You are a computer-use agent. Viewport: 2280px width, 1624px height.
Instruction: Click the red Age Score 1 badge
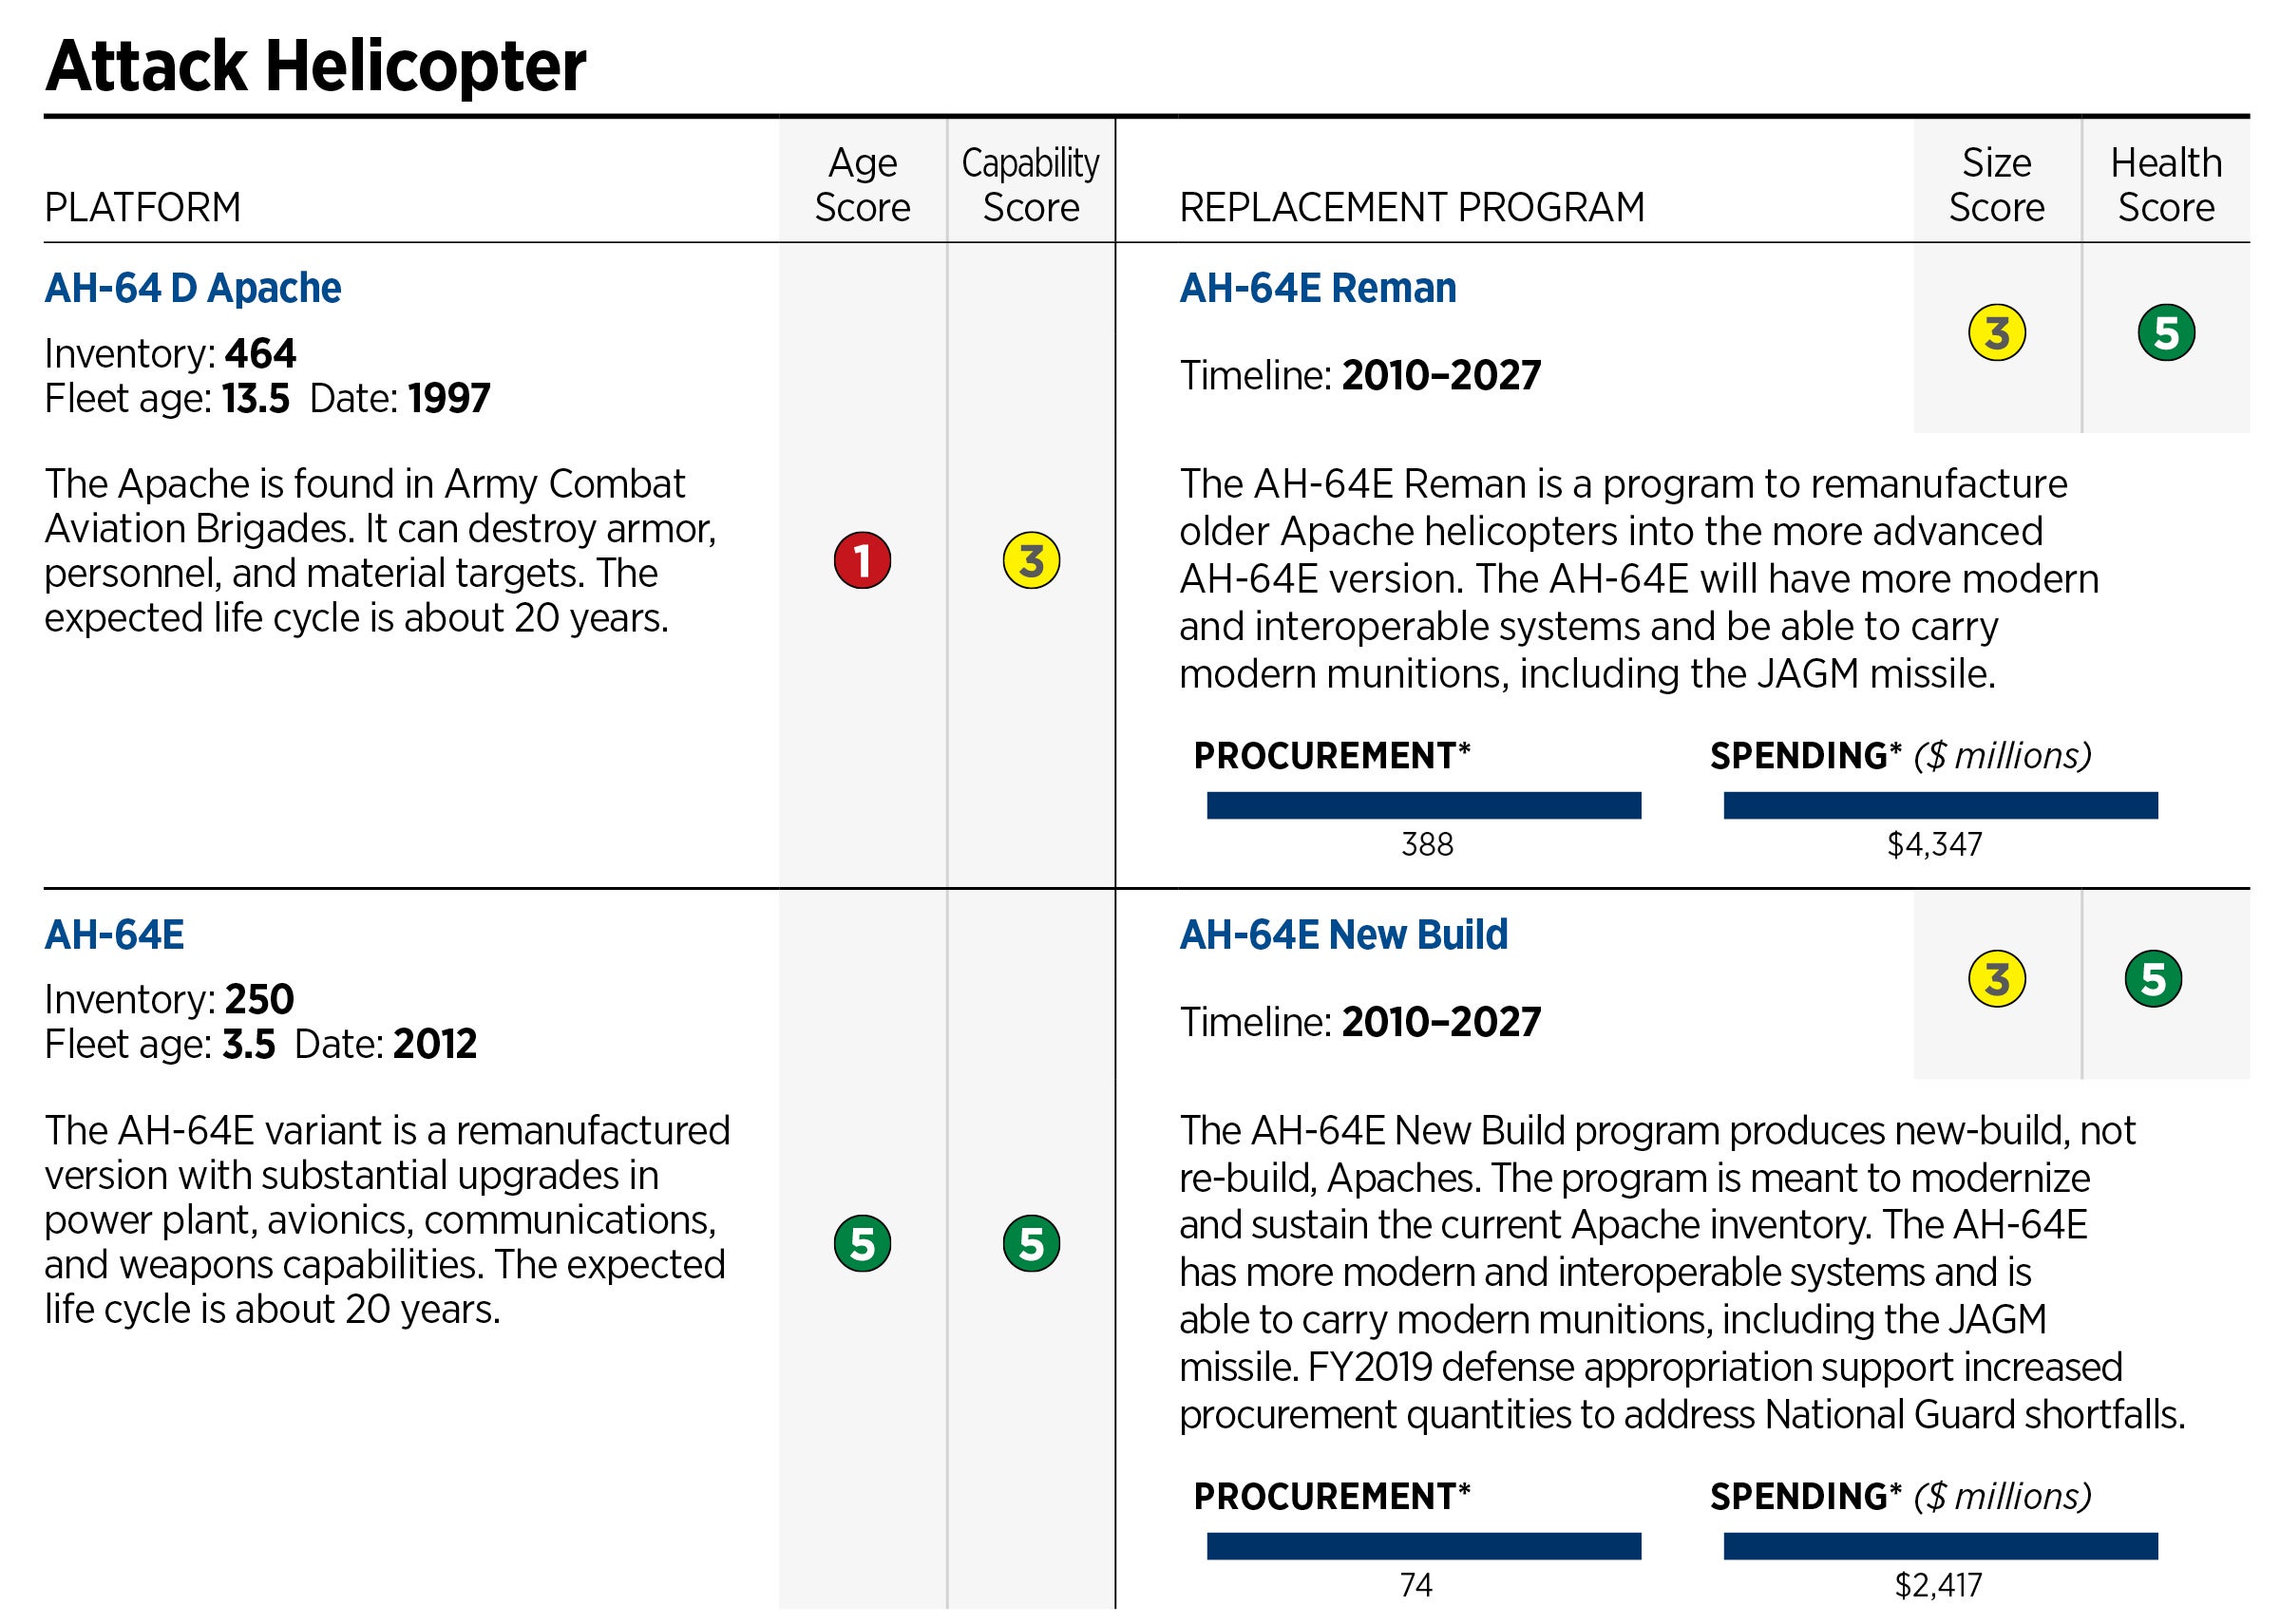862,560
